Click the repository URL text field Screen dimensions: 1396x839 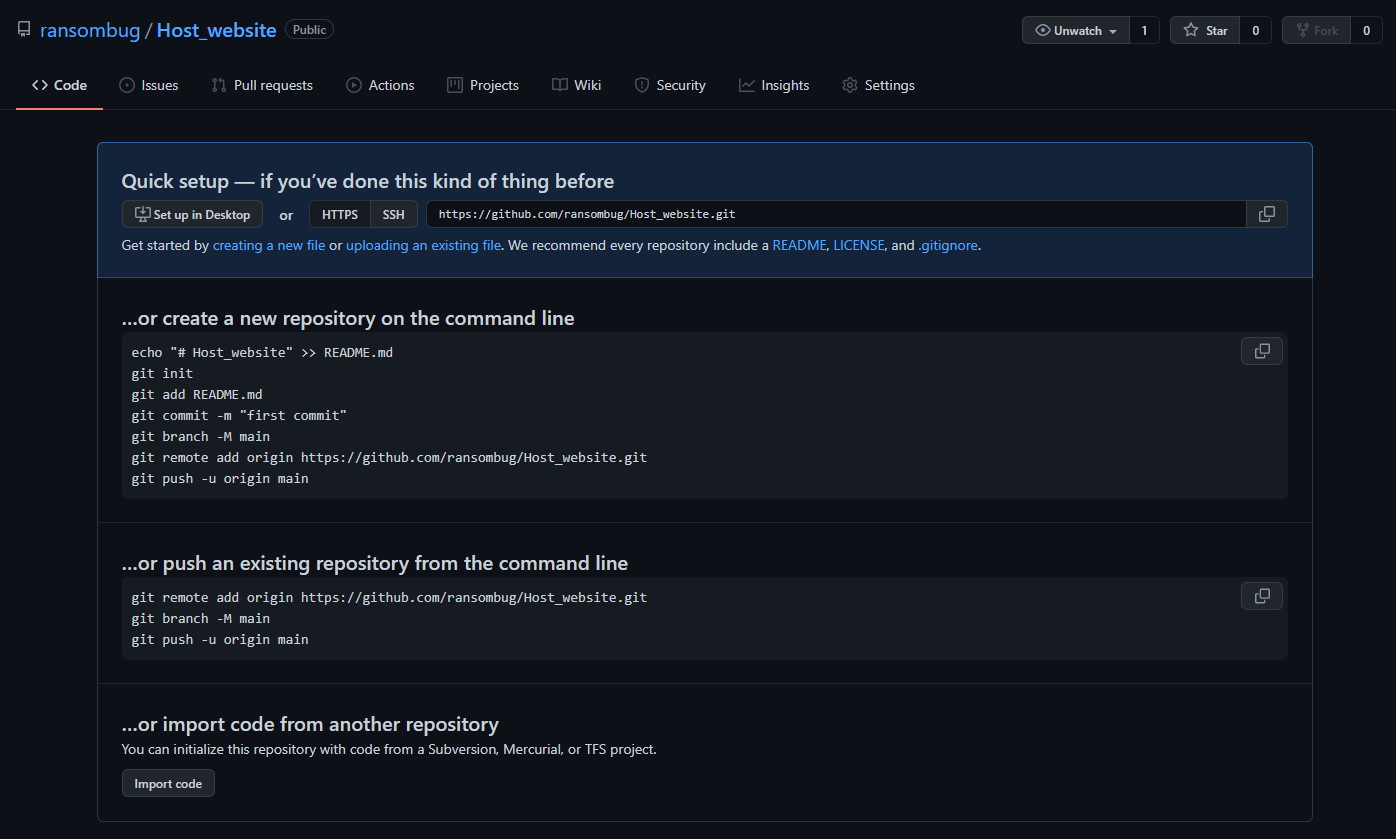click(835, 214)
